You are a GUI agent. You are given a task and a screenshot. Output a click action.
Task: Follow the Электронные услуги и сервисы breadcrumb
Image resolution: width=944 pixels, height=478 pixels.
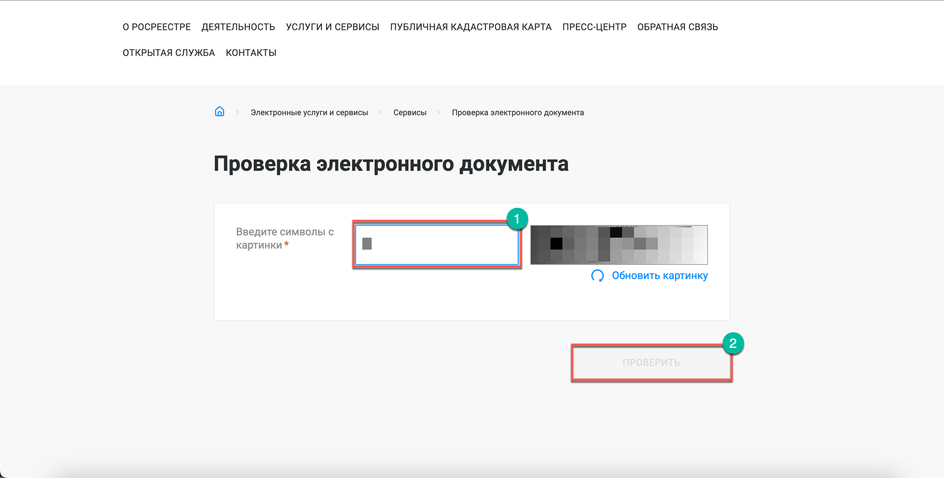pos(309,113)
